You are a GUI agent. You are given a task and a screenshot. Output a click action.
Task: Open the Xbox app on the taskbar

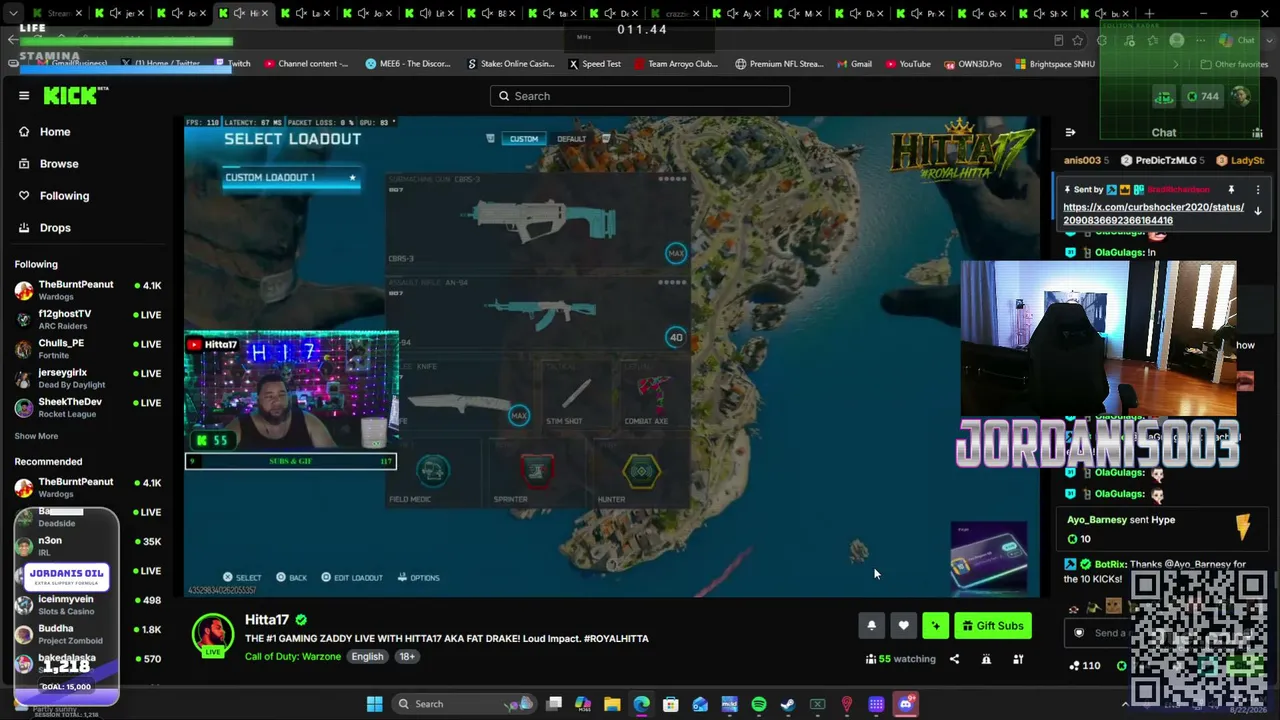pyautogui.click(x=817, y=704)
